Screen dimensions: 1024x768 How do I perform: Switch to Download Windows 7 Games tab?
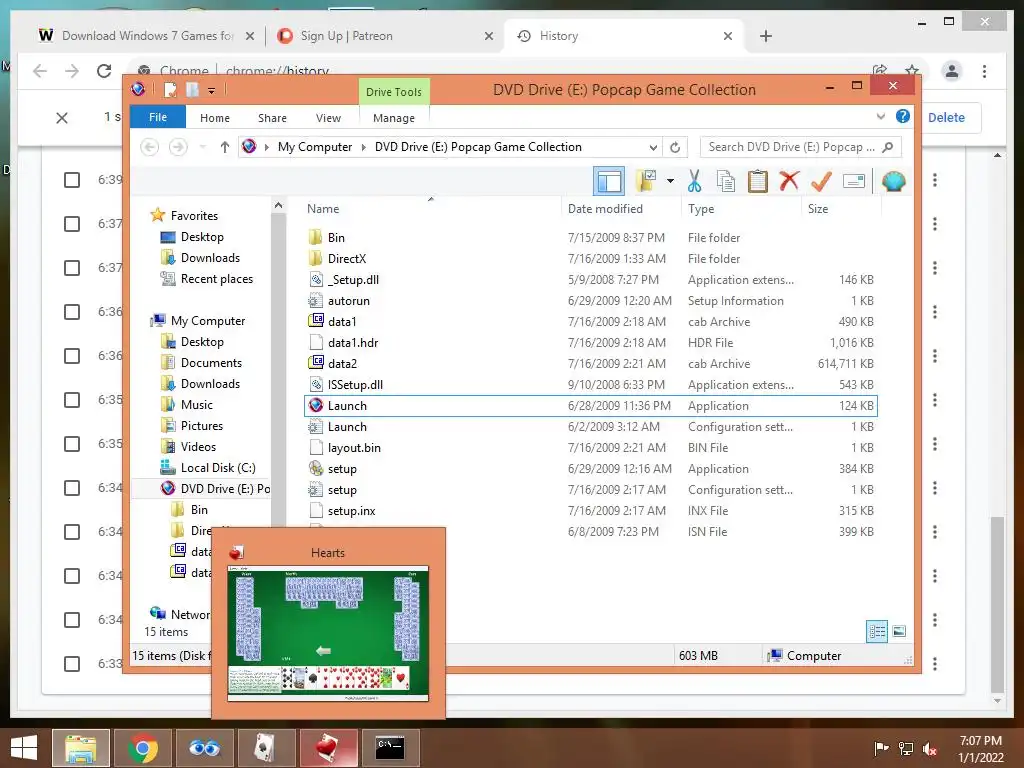148,36
